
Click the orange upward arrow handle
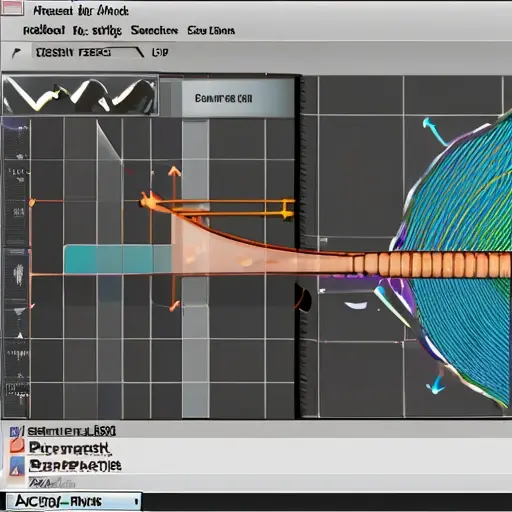coord(174,171)
